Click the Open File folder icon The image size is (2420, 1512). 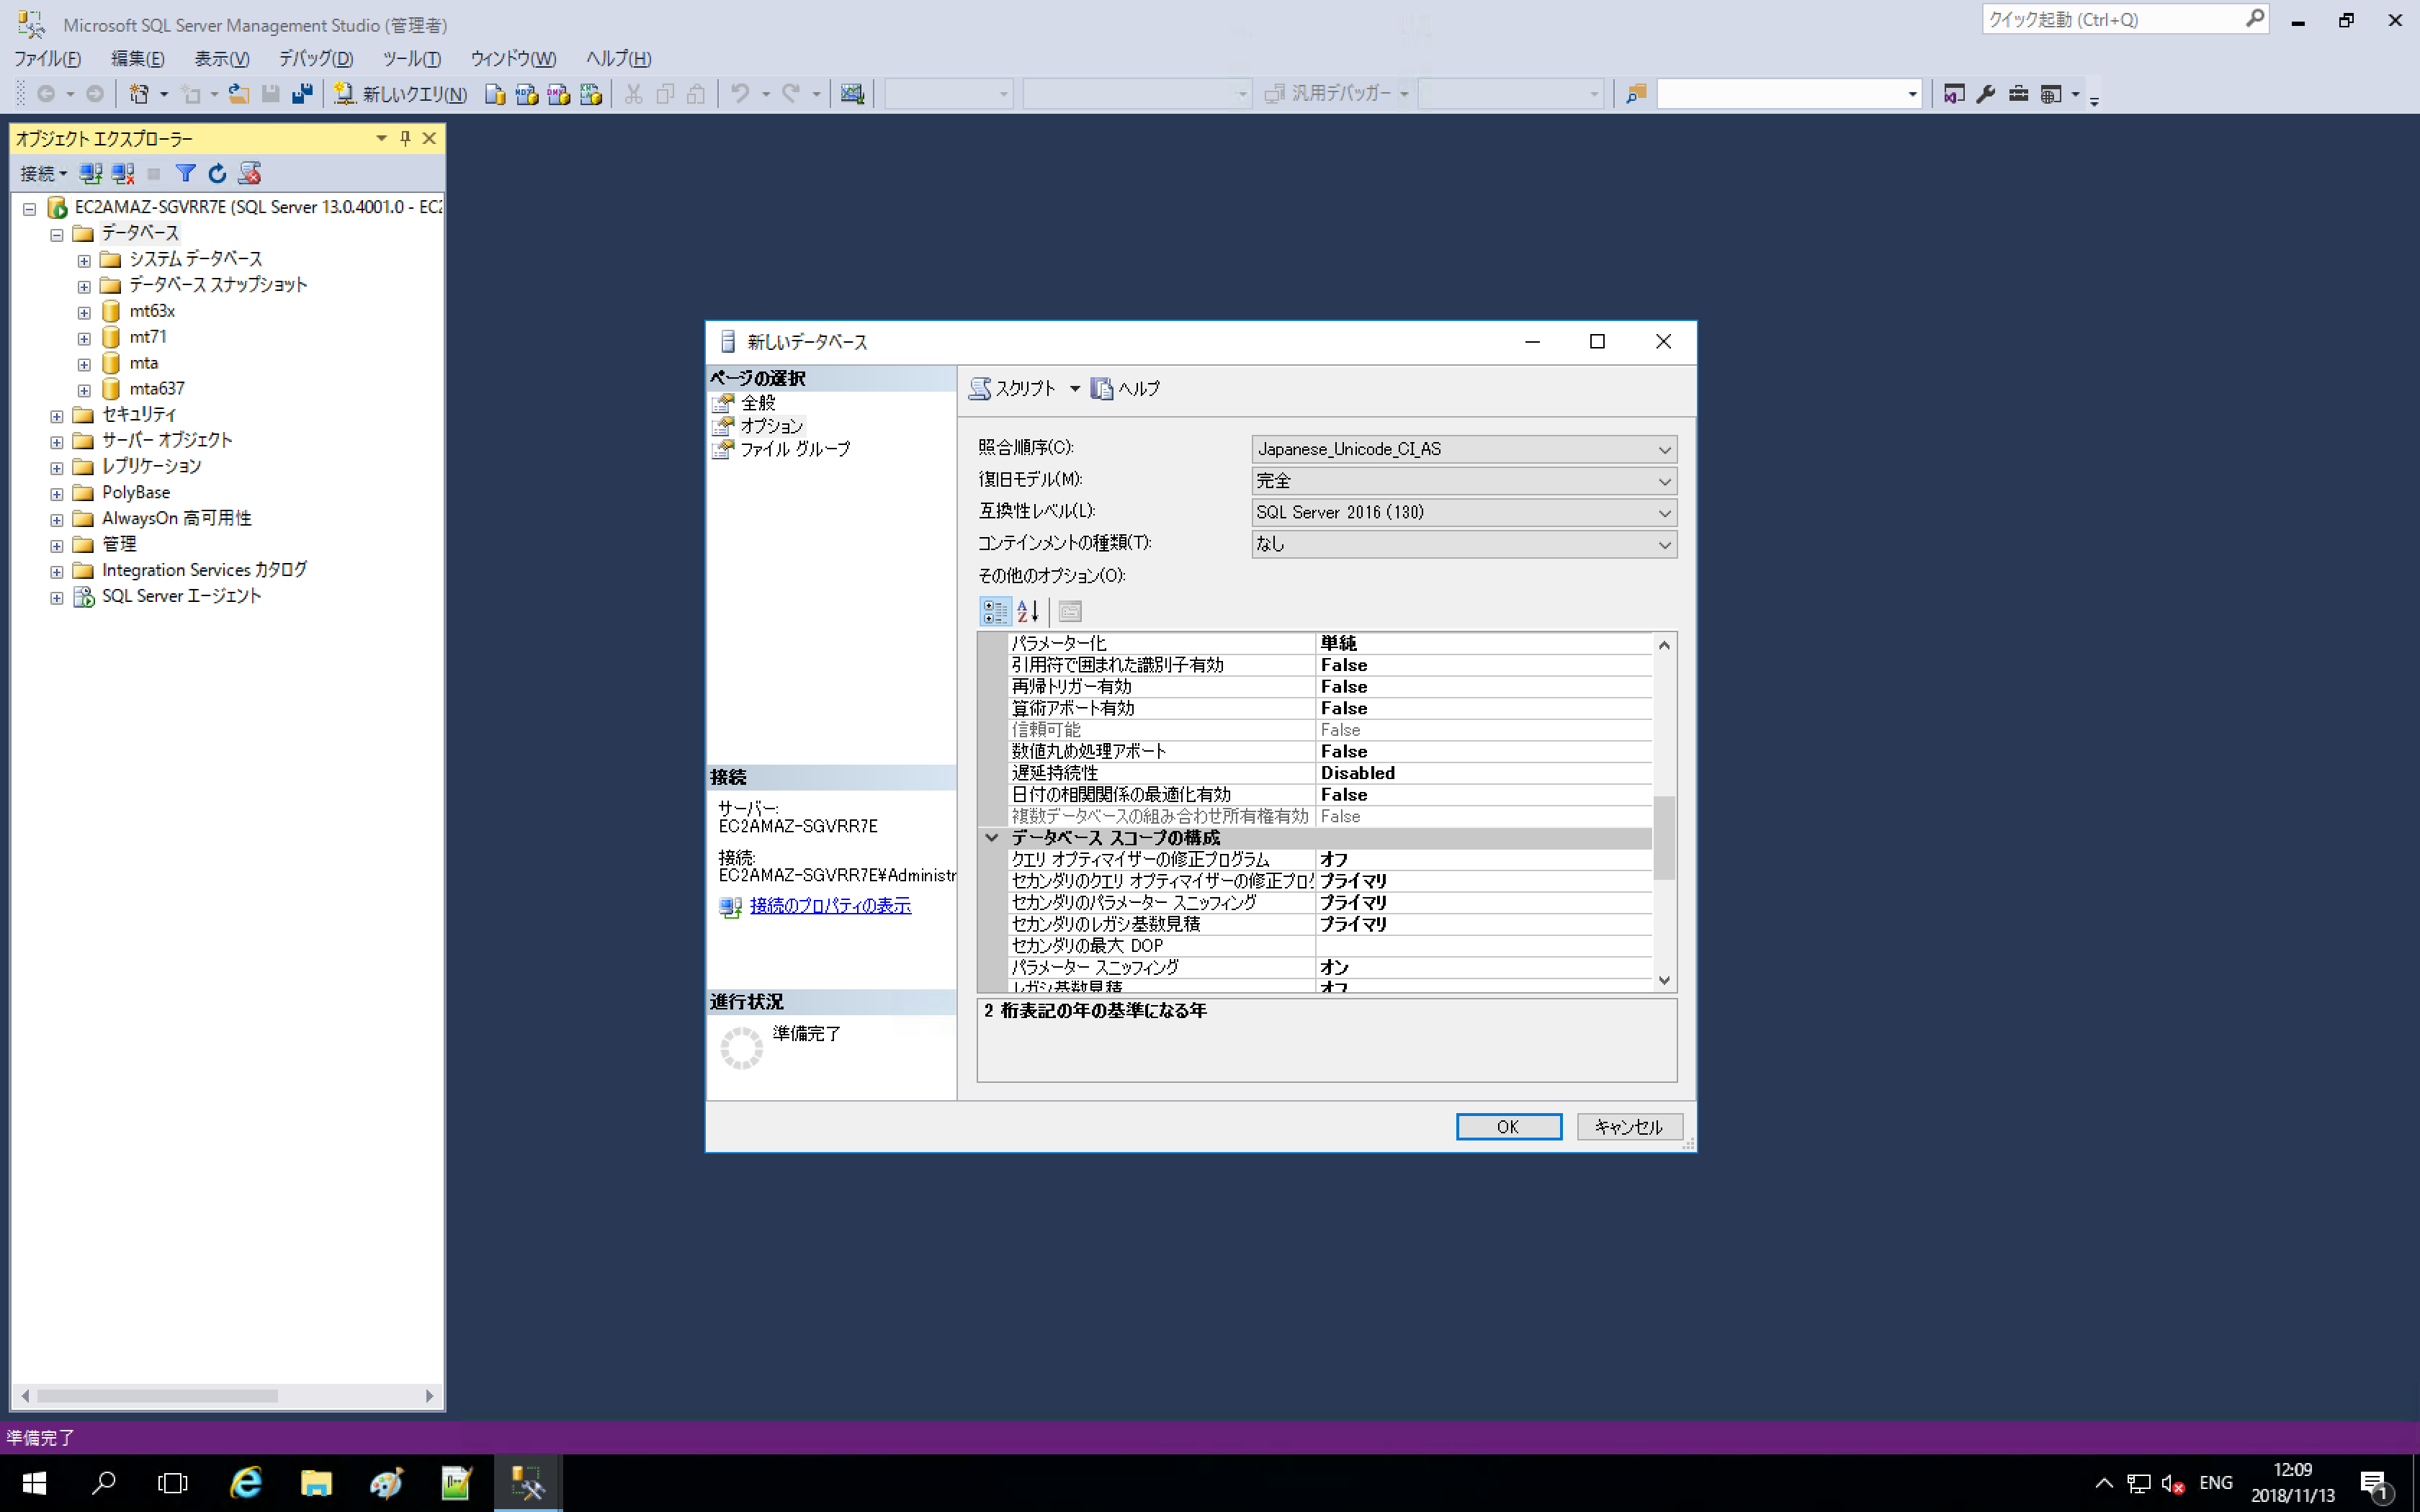click(x=238, y=94)
